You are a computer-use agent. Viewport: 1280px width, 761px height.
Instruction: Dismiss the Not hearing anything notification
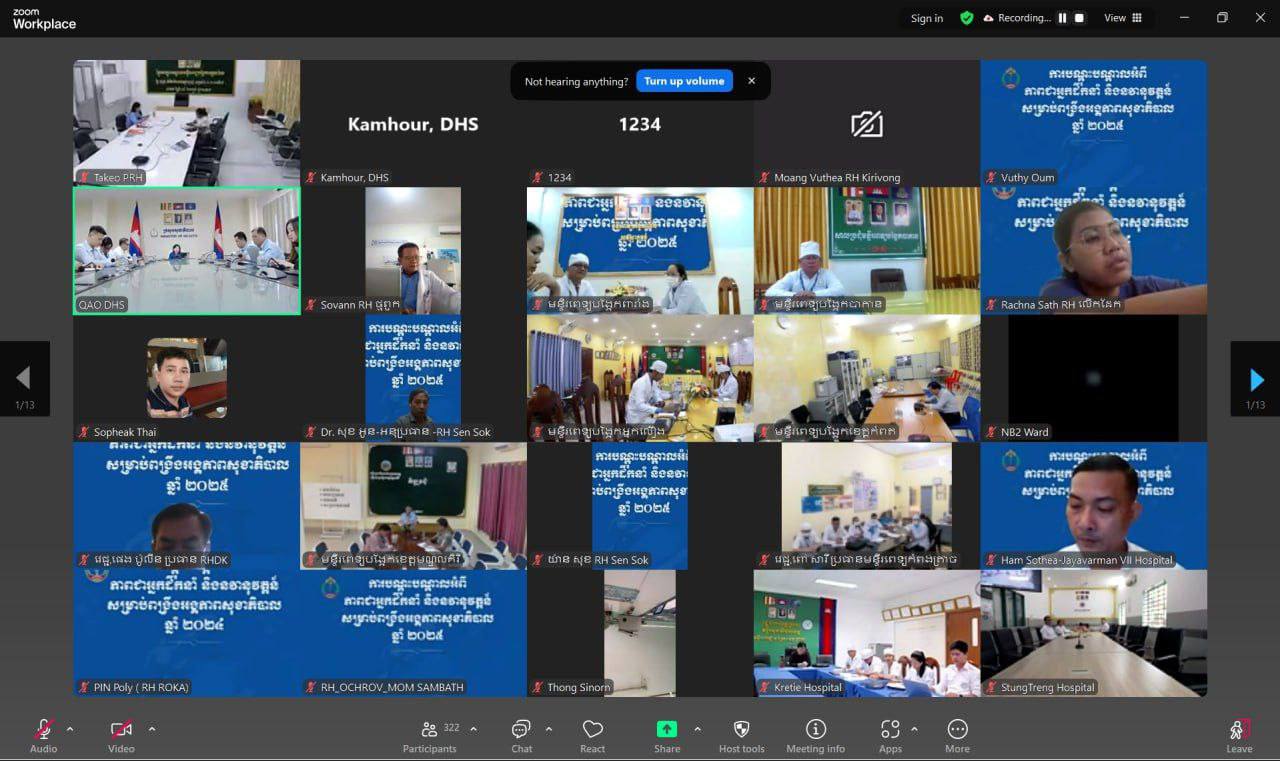(752, 81)
